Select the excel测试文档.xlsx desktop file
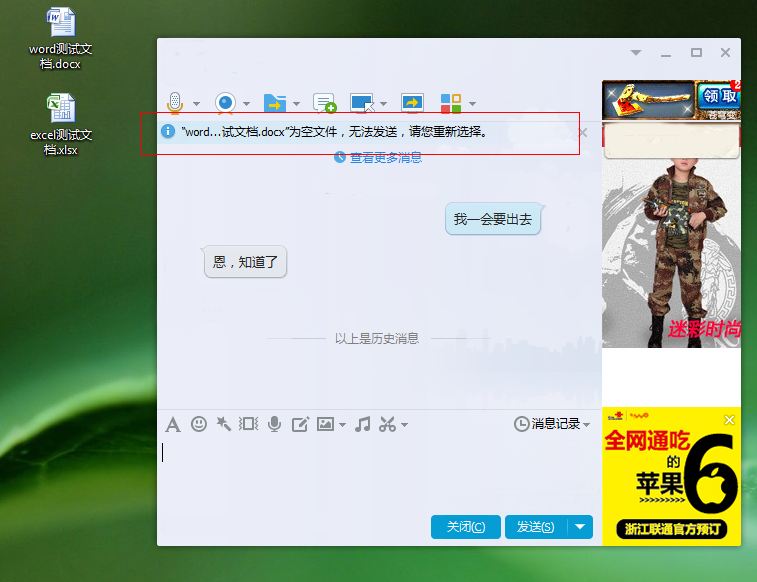This screenshot has height=582, width=757. click(61, 125)
